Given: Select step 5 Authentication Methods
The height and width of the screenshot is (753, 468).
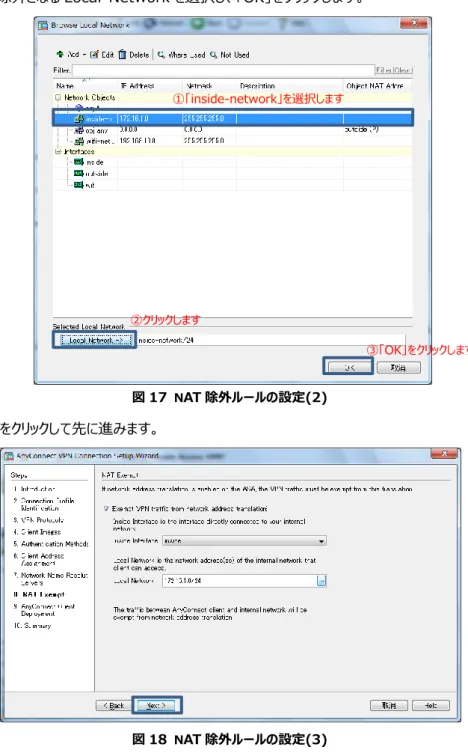Looking at the screenshot, I should pyautogui.click(x=51, y=544).
